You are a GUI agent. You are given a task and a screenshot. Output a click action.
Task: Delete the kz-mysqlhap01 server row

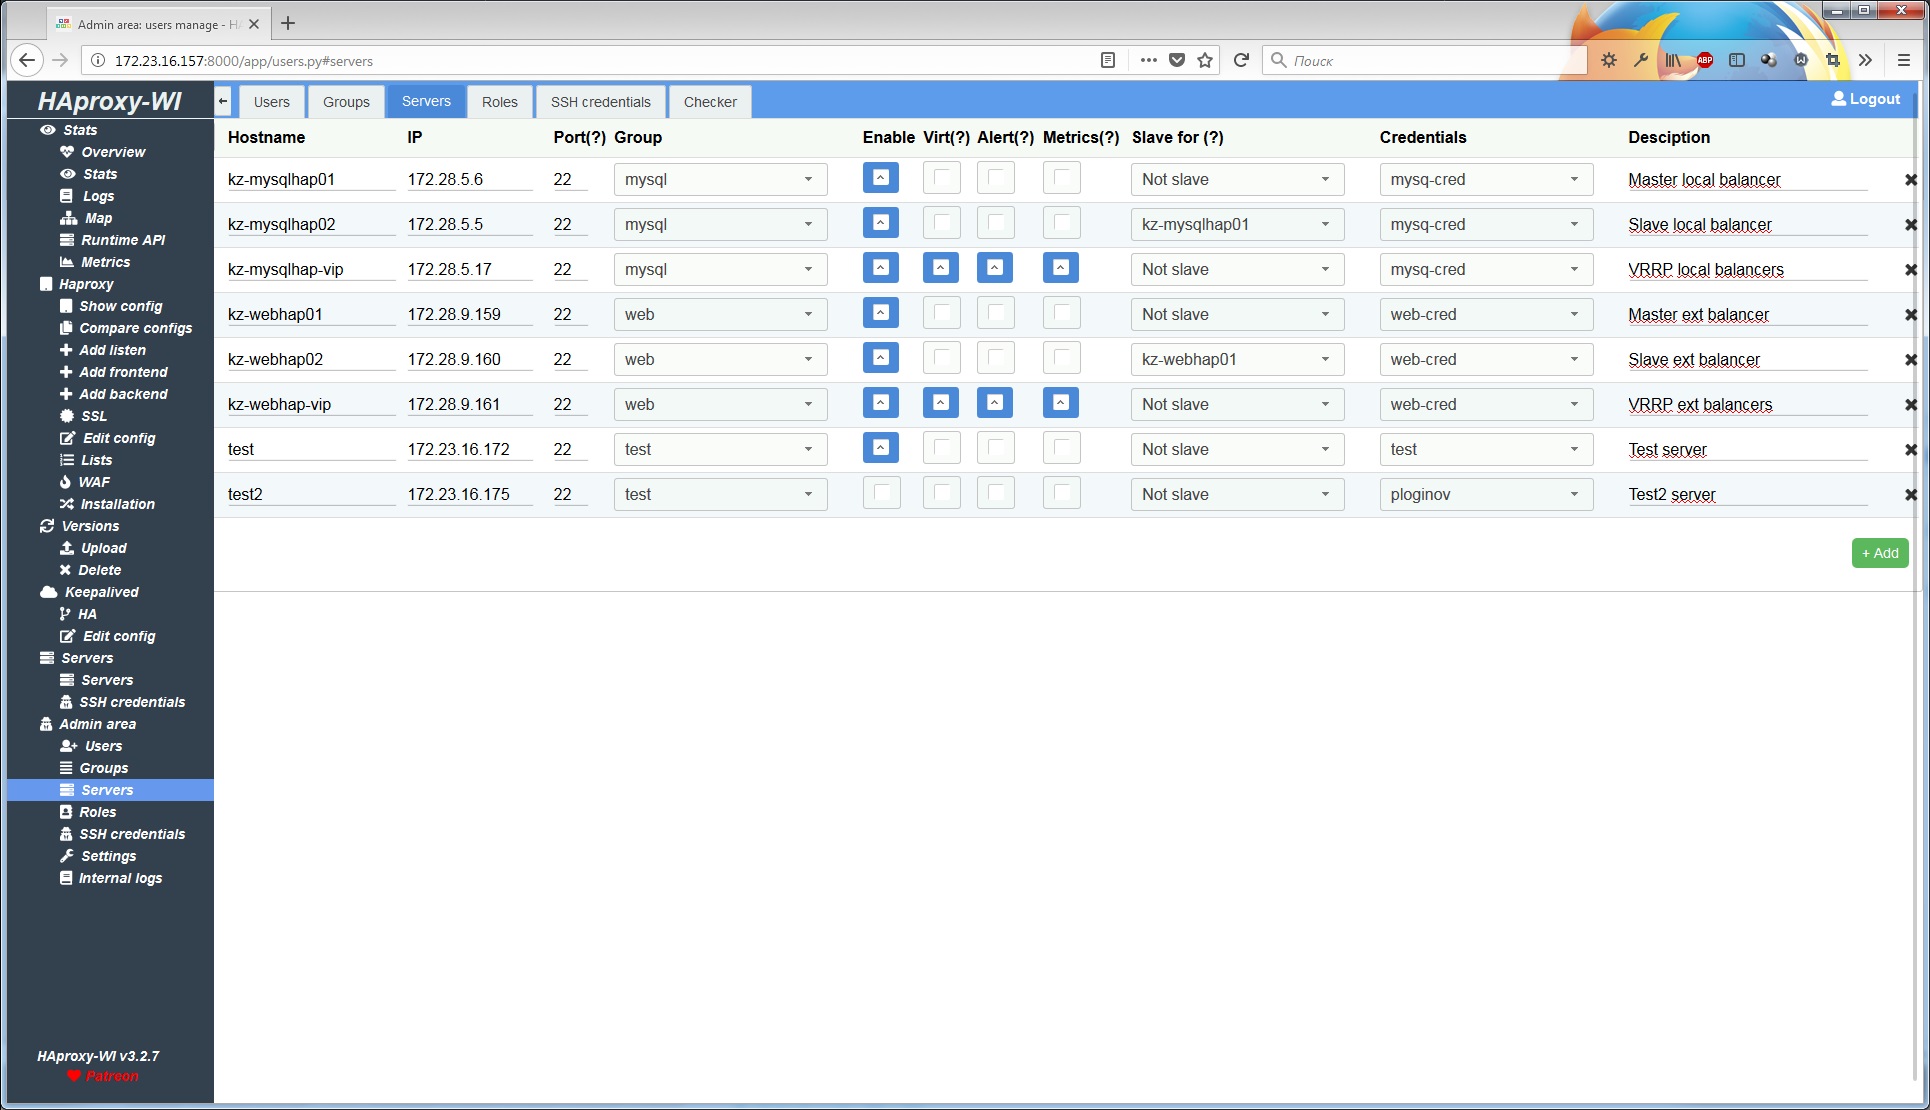[x=1910, y=180]
